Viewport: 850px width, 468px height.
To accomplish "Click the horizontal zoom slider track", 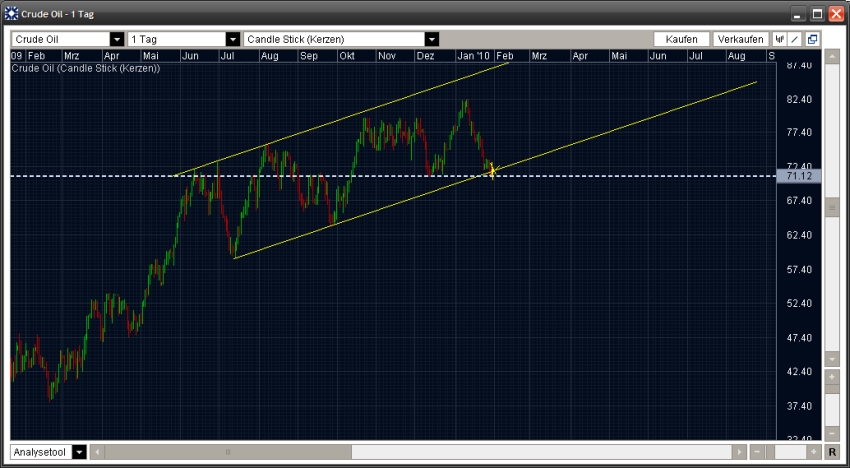I will (x=785, y=452).
